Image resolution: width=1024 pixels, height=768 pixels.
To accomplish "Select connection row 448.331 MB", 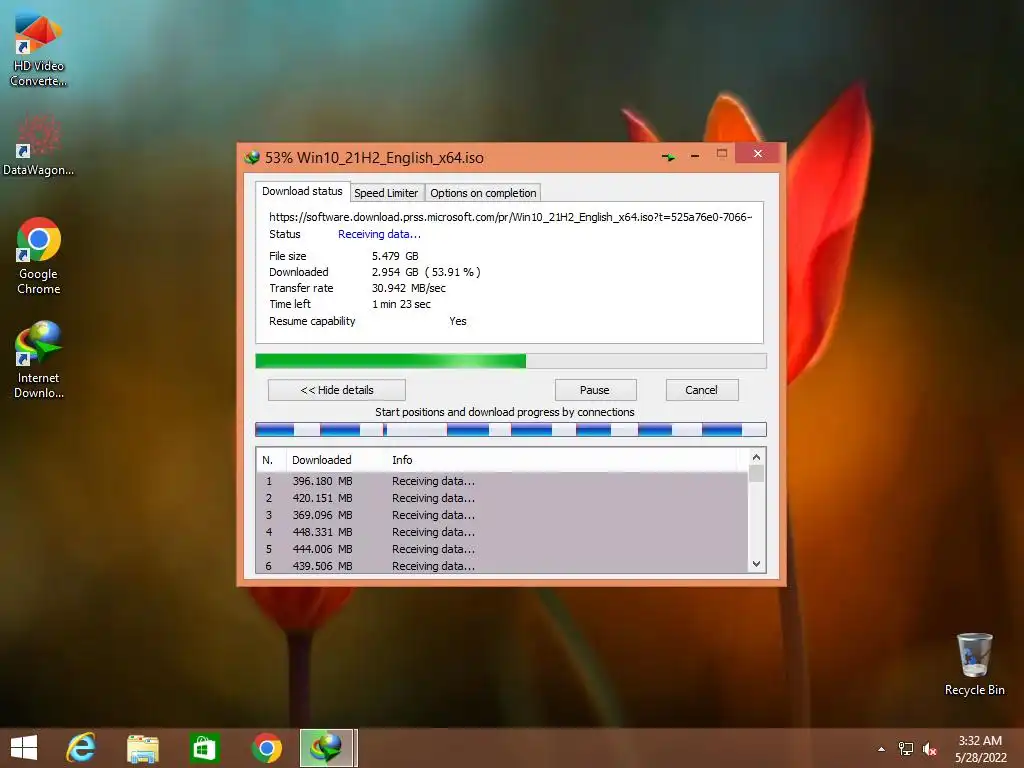I will [x=502, y=532].
